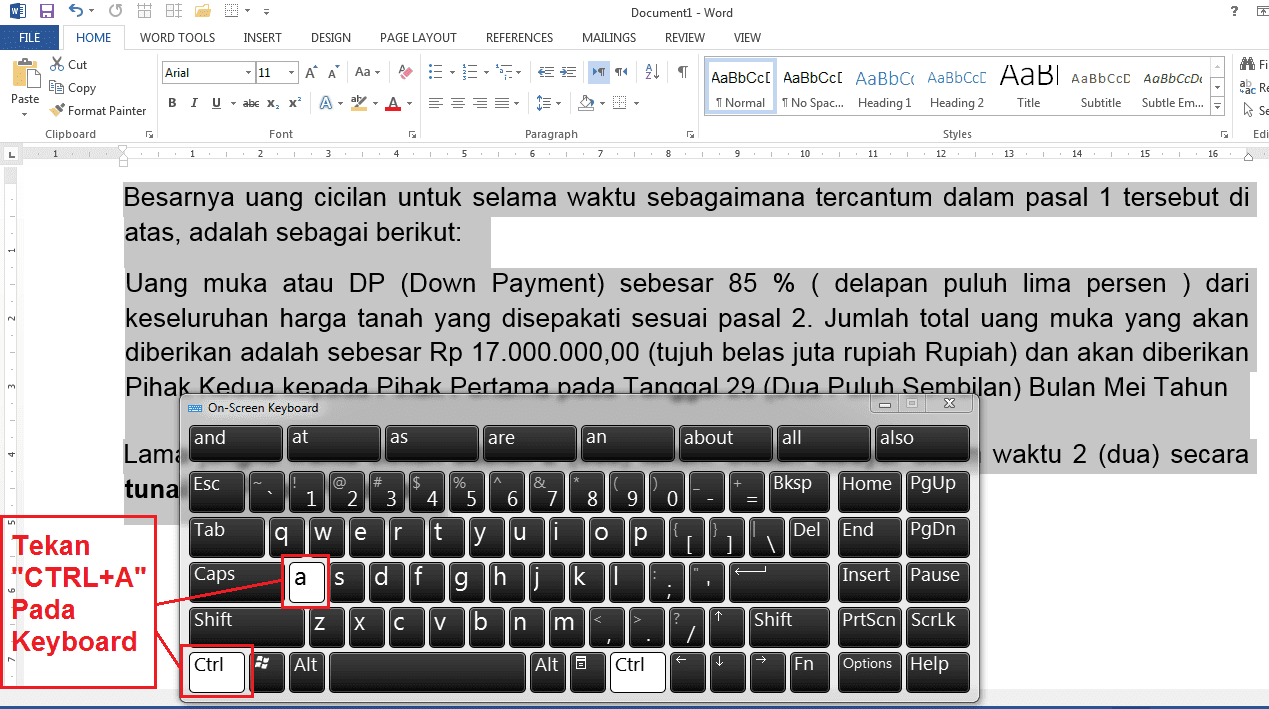1269x709 pixels.
Task: Expand the line spacing dropdown
Action: click(x=555, y=103)
